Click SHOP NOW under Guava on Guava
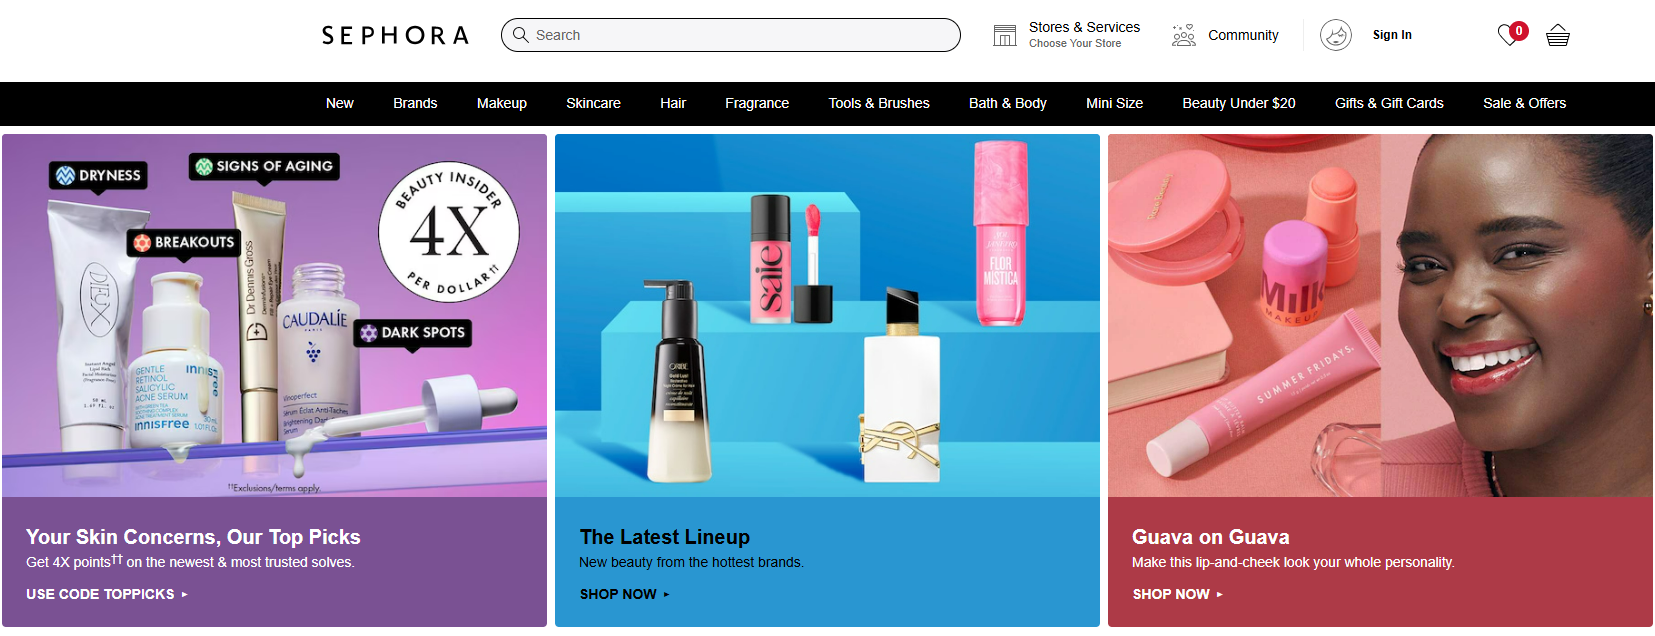1655x636 pixels. point(1178,594)
